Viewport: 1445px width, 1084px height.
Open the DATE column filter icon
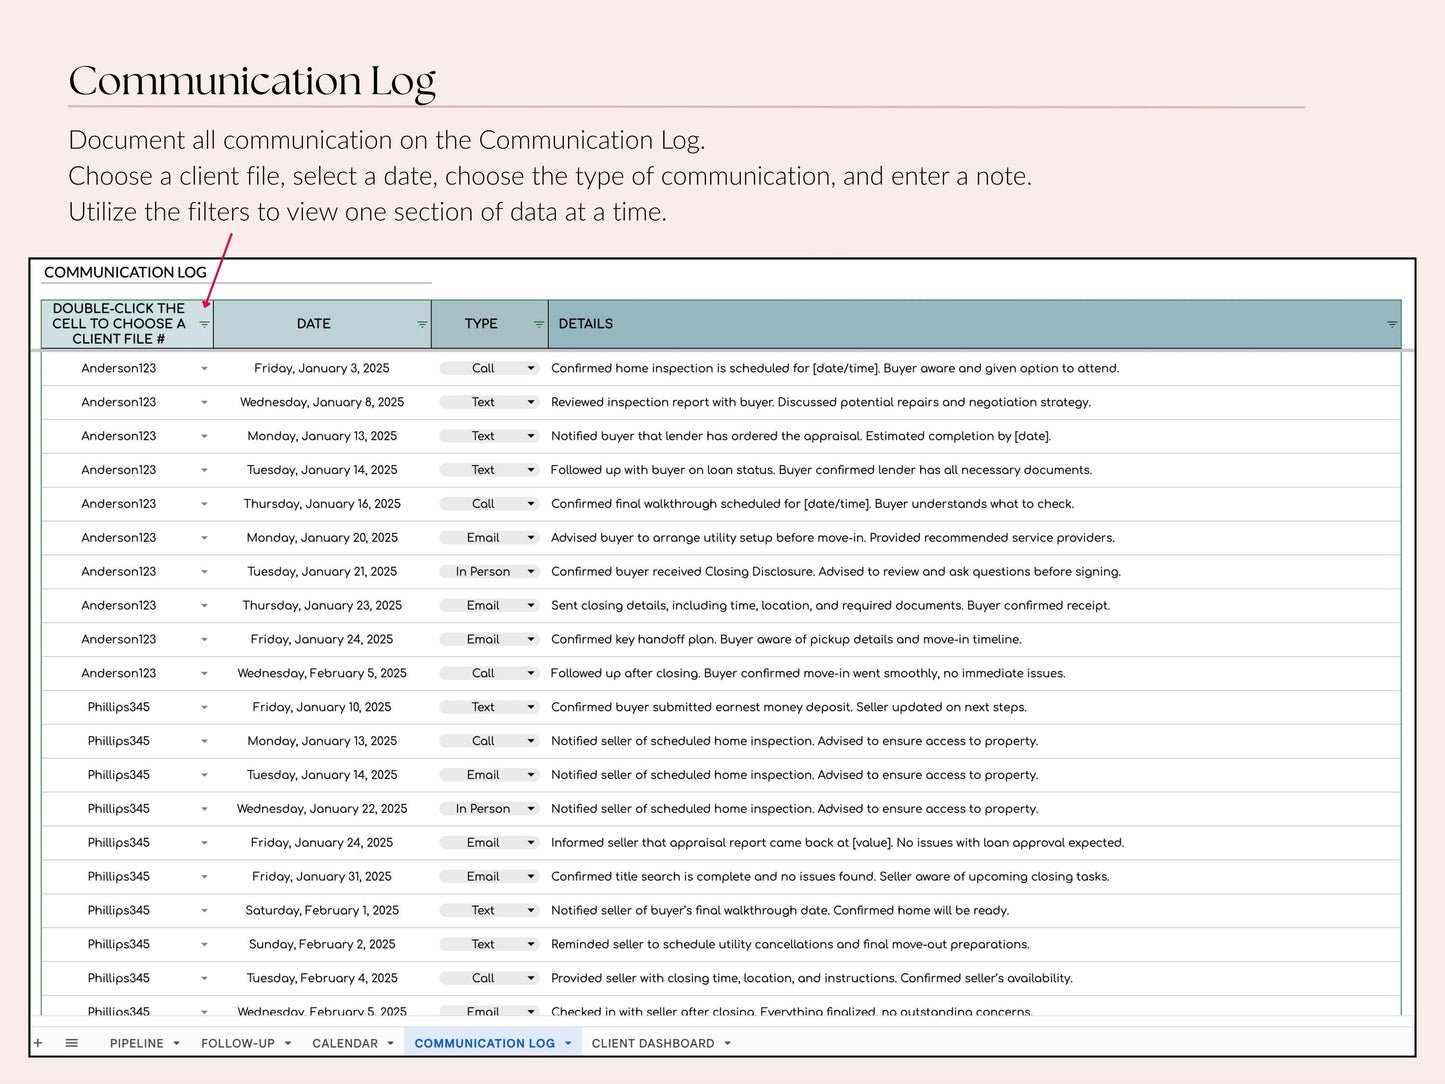(x=422, y=324)
